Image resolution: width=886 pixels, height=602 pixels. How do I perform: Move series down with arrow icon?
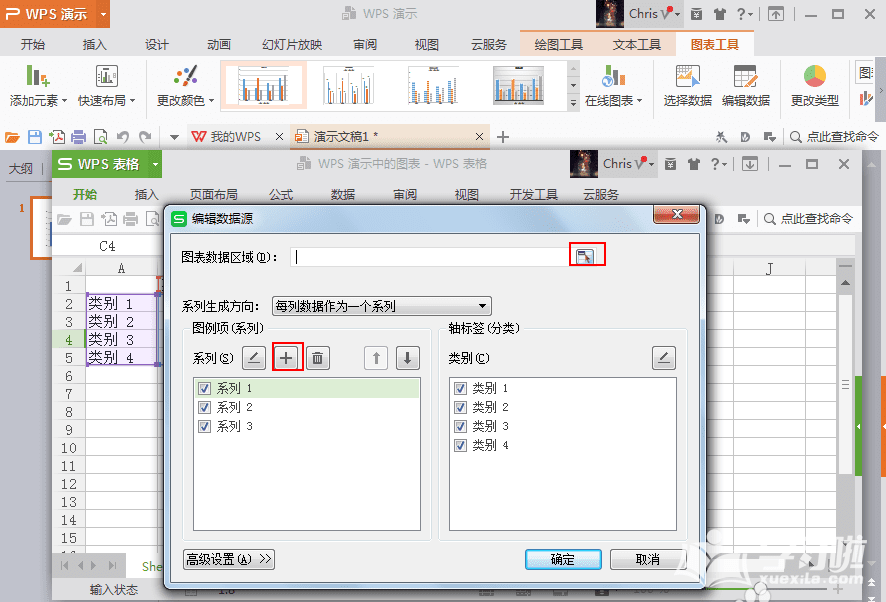[x=407, y=358]
